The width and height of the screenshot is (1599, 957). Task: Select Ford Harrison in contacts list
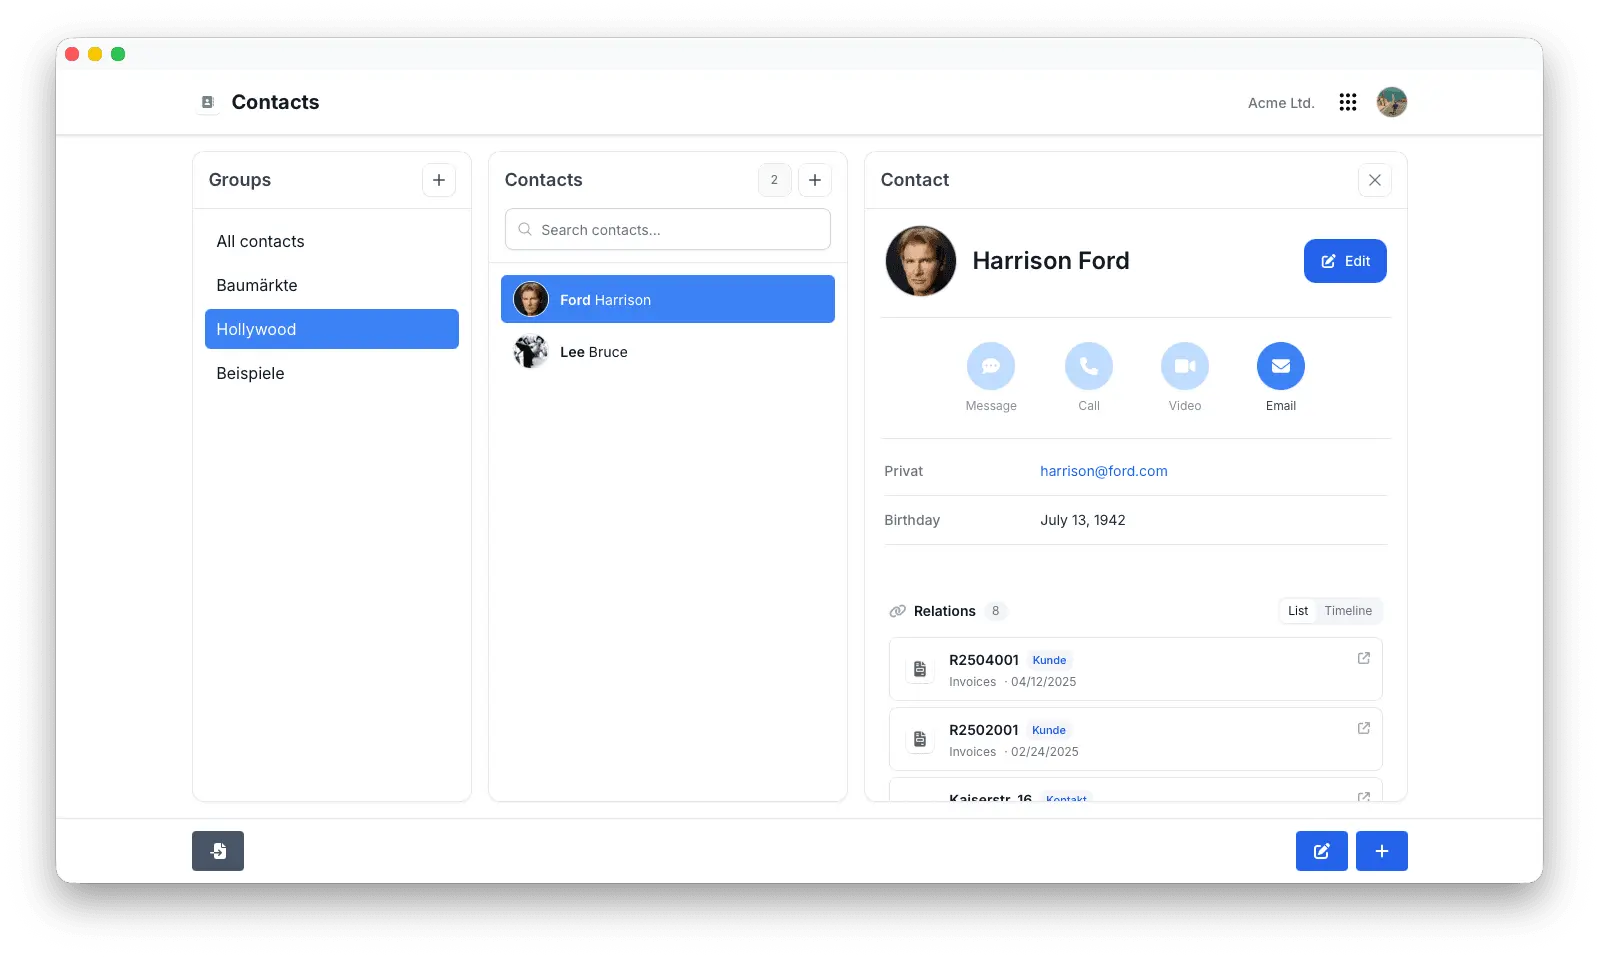pyautogui.click(x=668, y=299)
